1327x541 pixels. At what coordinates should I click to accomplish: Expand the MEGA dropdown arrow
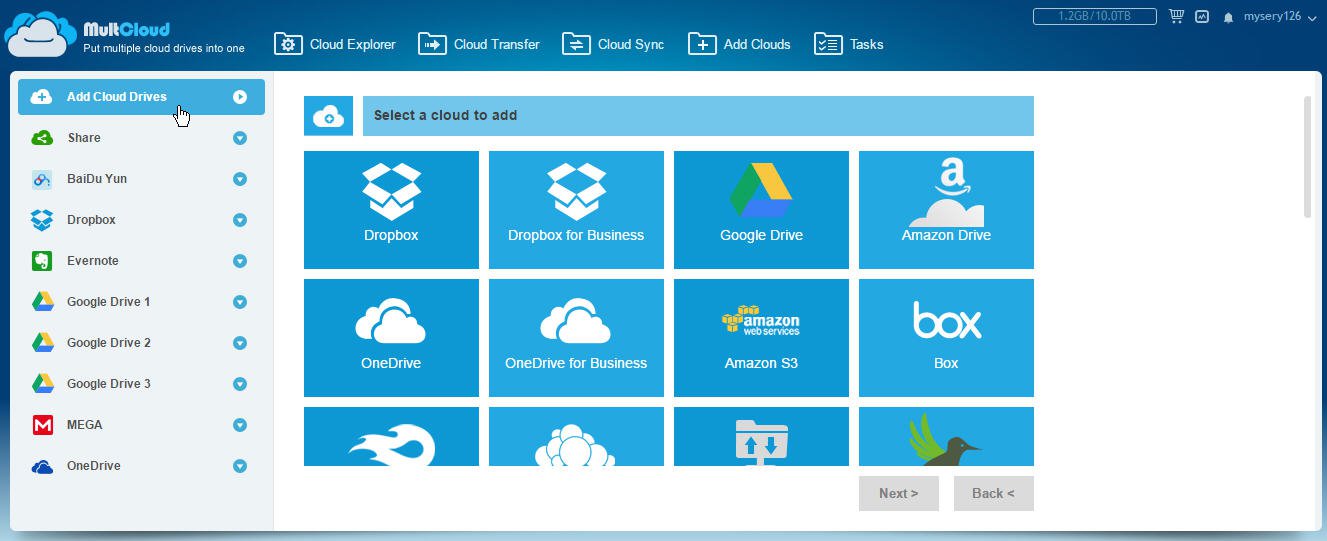pos(240,425)
